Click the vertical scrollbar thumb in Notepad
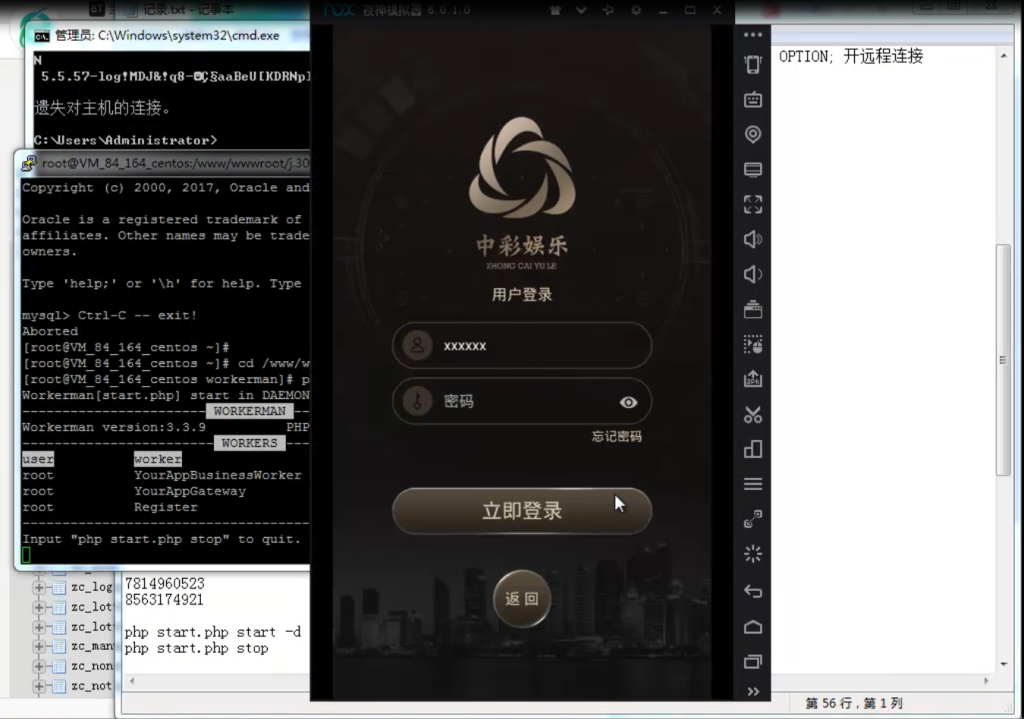The image size is (1024, 719). [x=1002, y=360]
